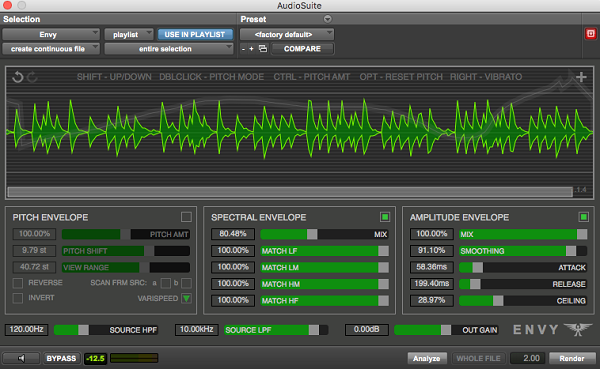This screenshot has height=369, width=600.
Task: Click the Envy eagle logo
Action: (x=578, y=329)
